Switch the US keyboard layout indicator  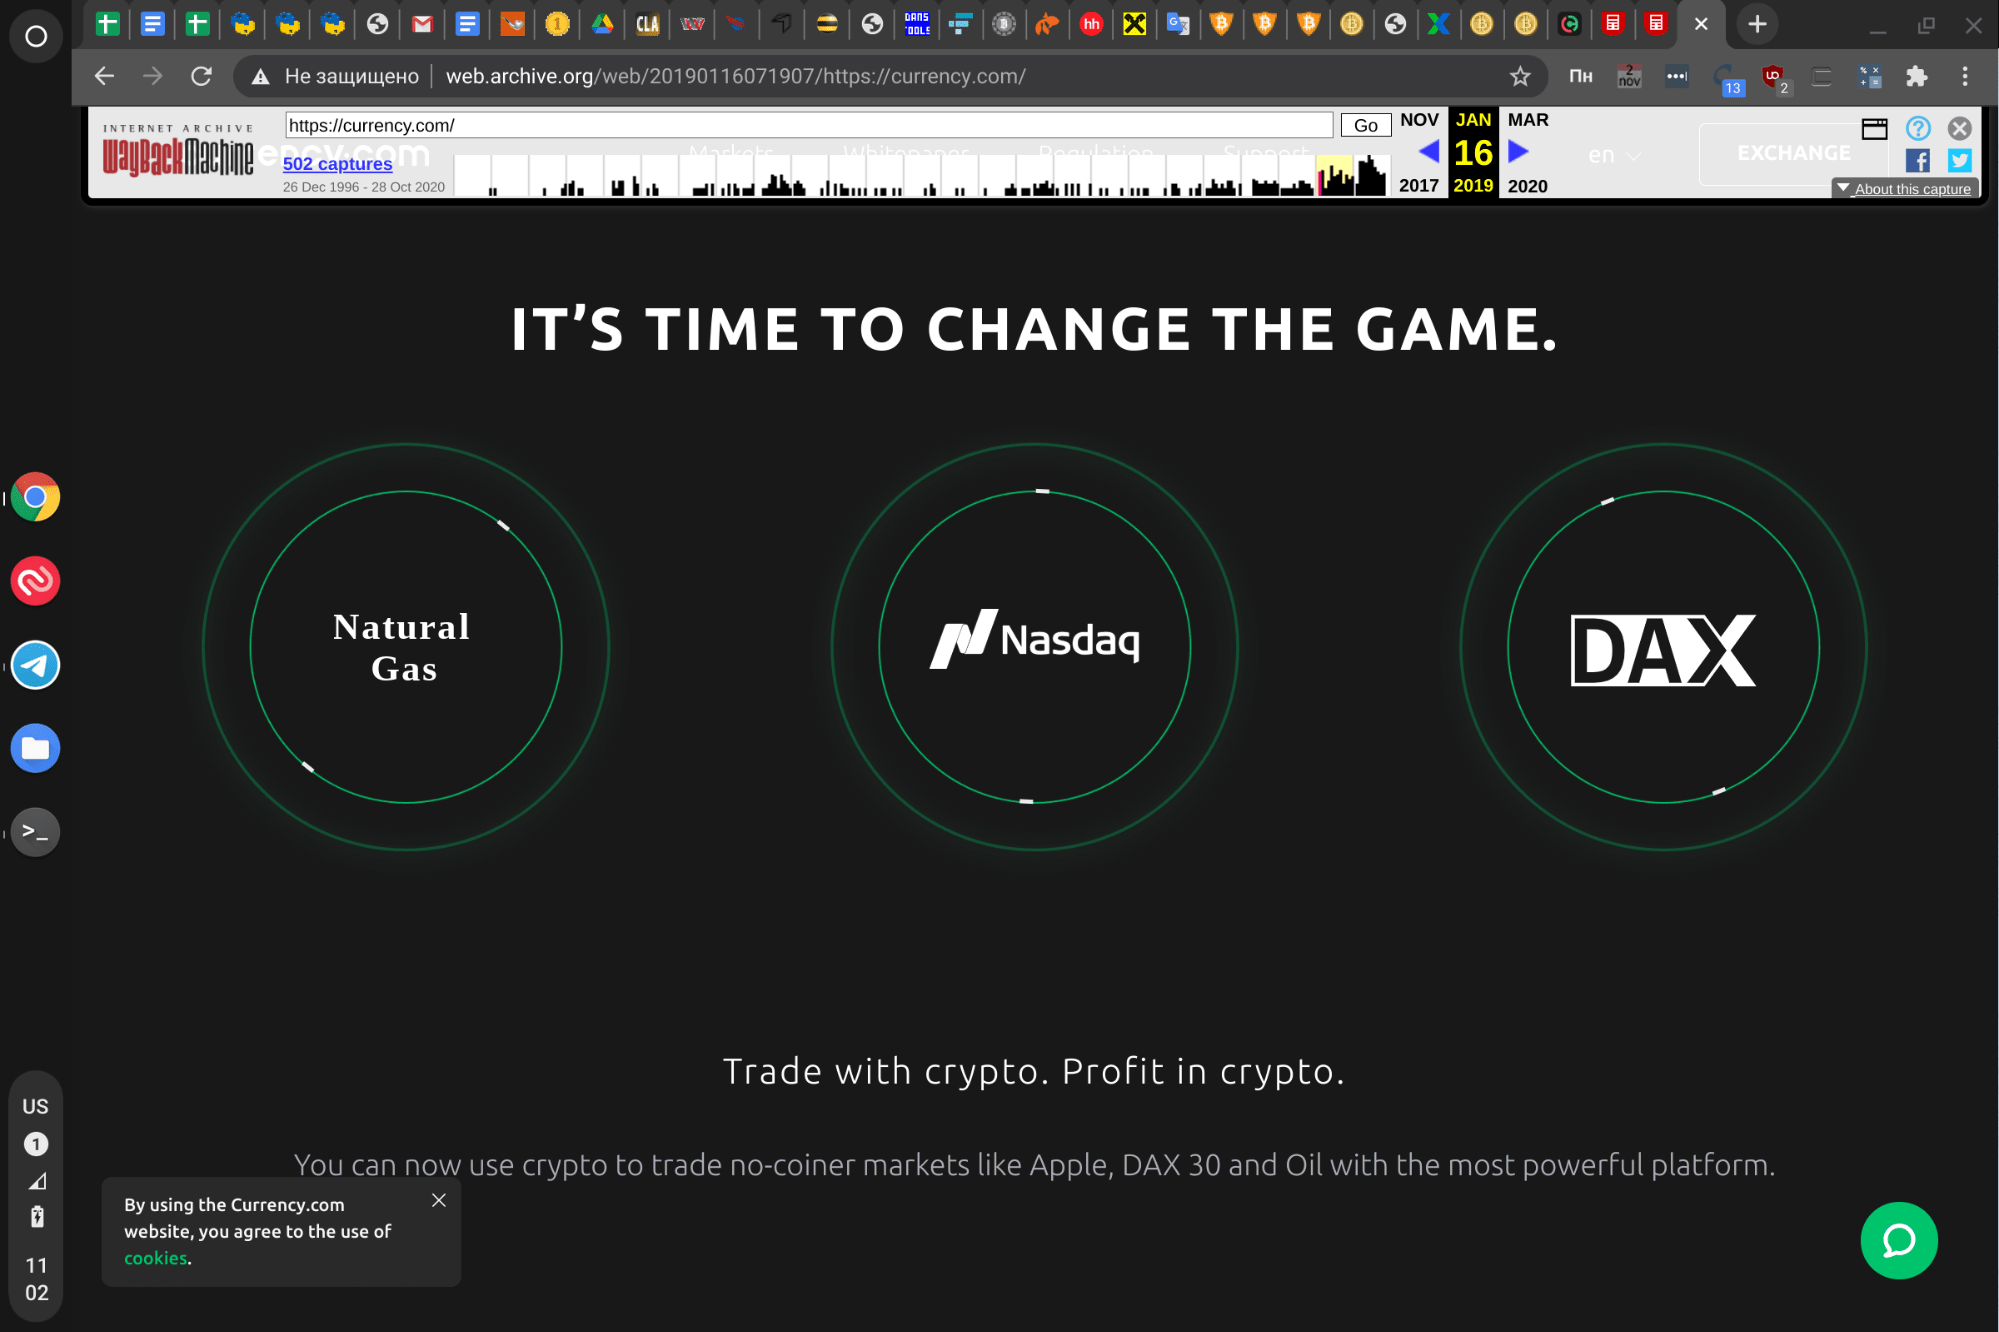(36, 1106)
